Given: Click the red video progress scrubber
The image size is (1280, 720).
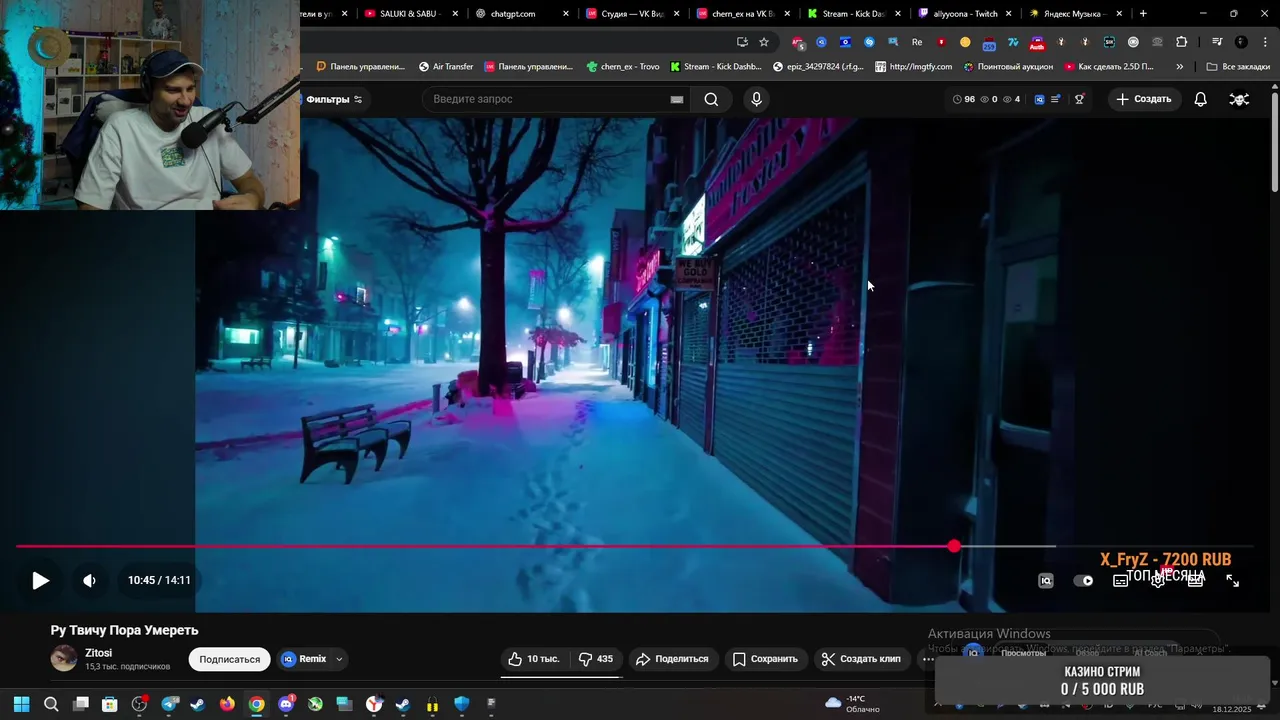Looking at the screenshot, I should [x=954, y=546].
